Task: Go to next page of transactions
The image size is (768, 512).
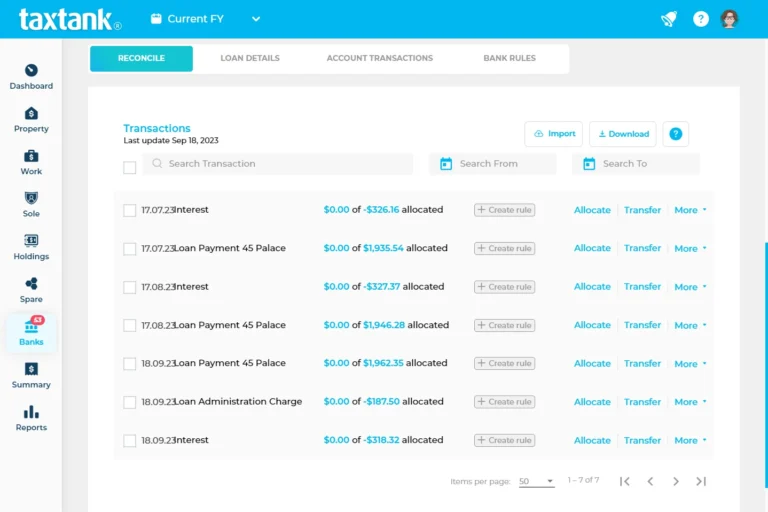Action: coord(675,481)
